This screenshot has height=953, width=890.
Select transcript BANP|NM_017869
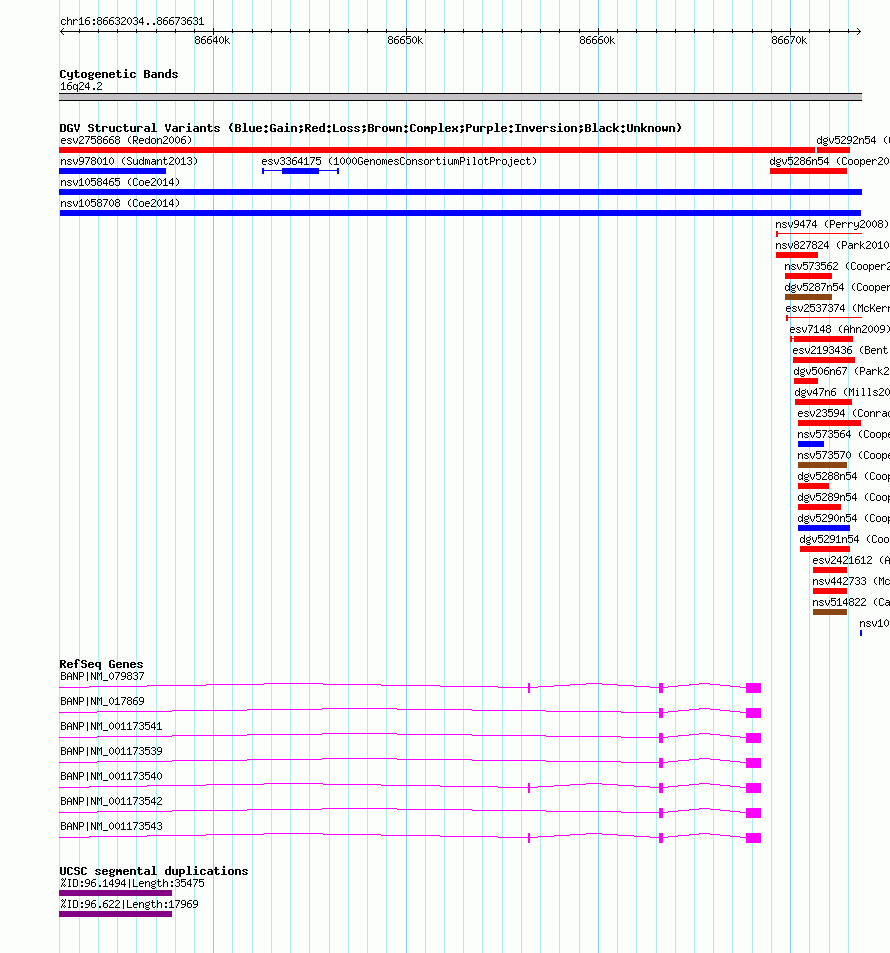pos(102,701)
